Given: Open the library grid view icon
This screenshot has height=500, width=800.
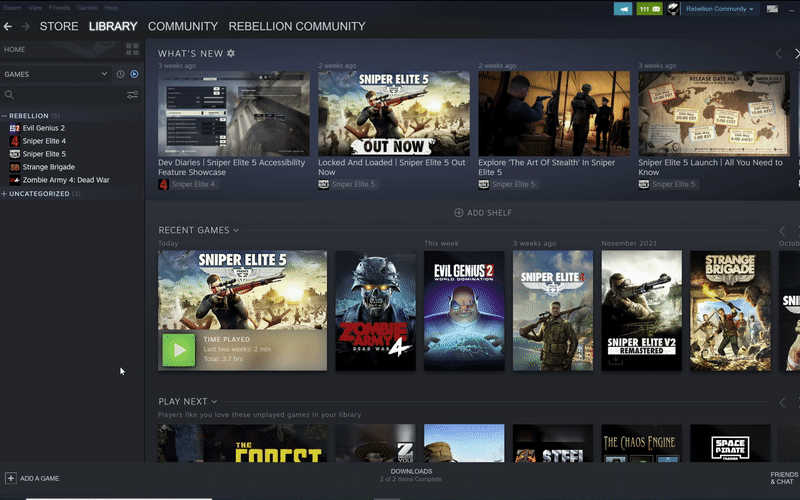Looking at the screenshot, I should pyautogui.click(x=132, y=49).
